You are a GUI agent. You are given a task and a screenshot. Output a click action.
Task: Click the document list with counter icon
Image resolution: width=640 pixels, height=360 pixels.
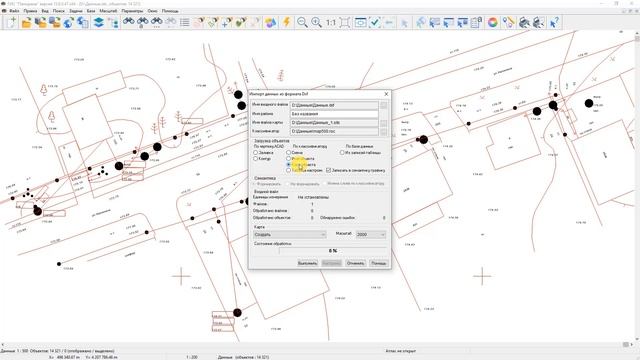click(x=476, y=22)
